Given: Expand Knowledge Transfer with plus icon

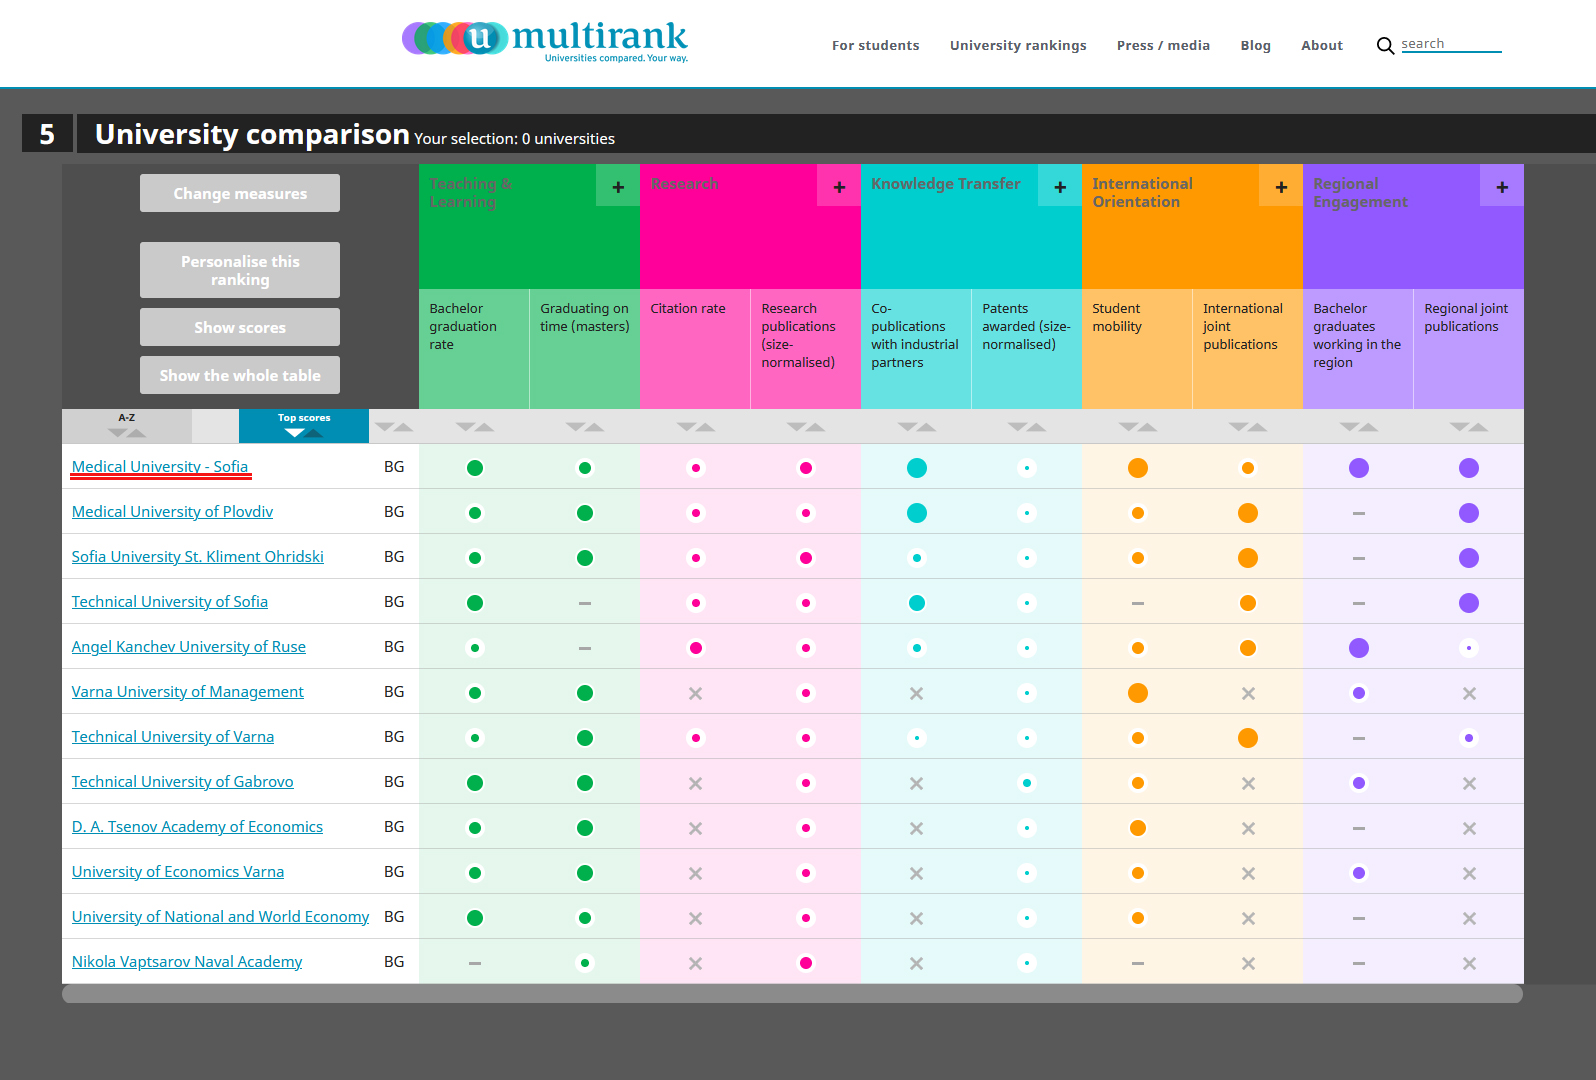Looking at the screenshot, I should click(1060, 187).
